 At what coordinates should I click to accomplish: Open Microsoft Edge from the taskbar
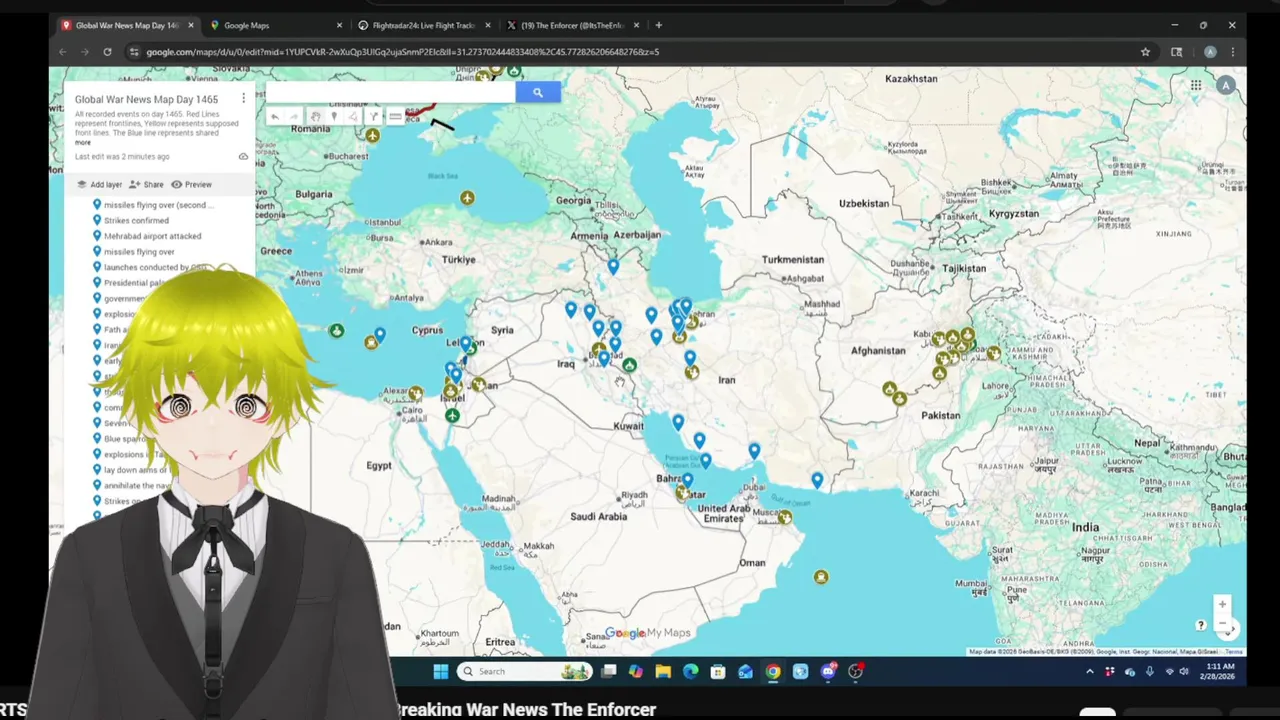(690, 671)
